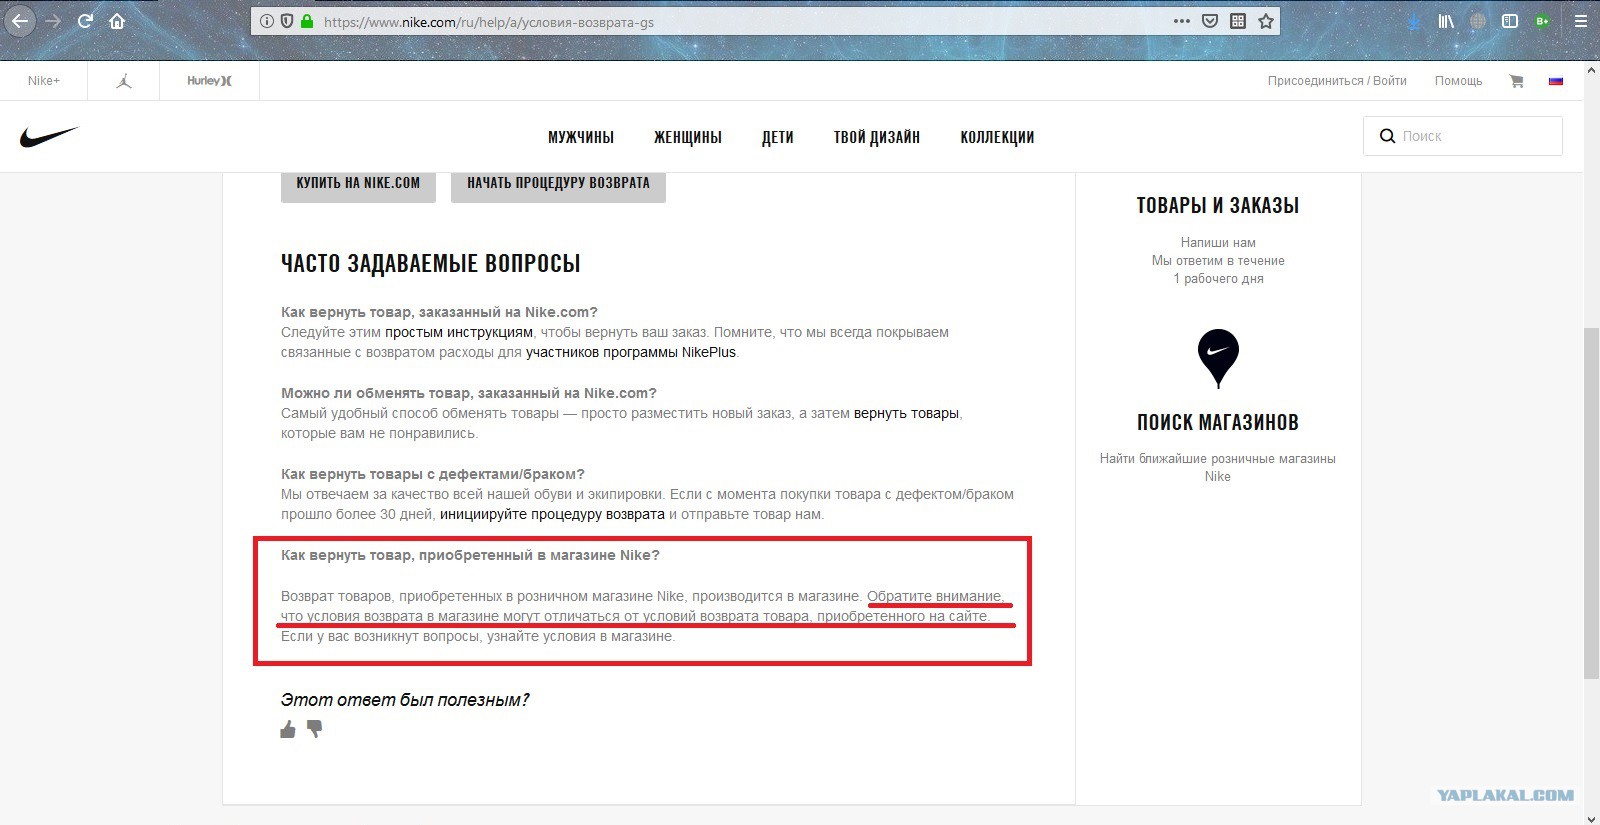Viewport: 1600px width, 825px height.
Task: Click the green padlock security icon
Action: [306, 21]
